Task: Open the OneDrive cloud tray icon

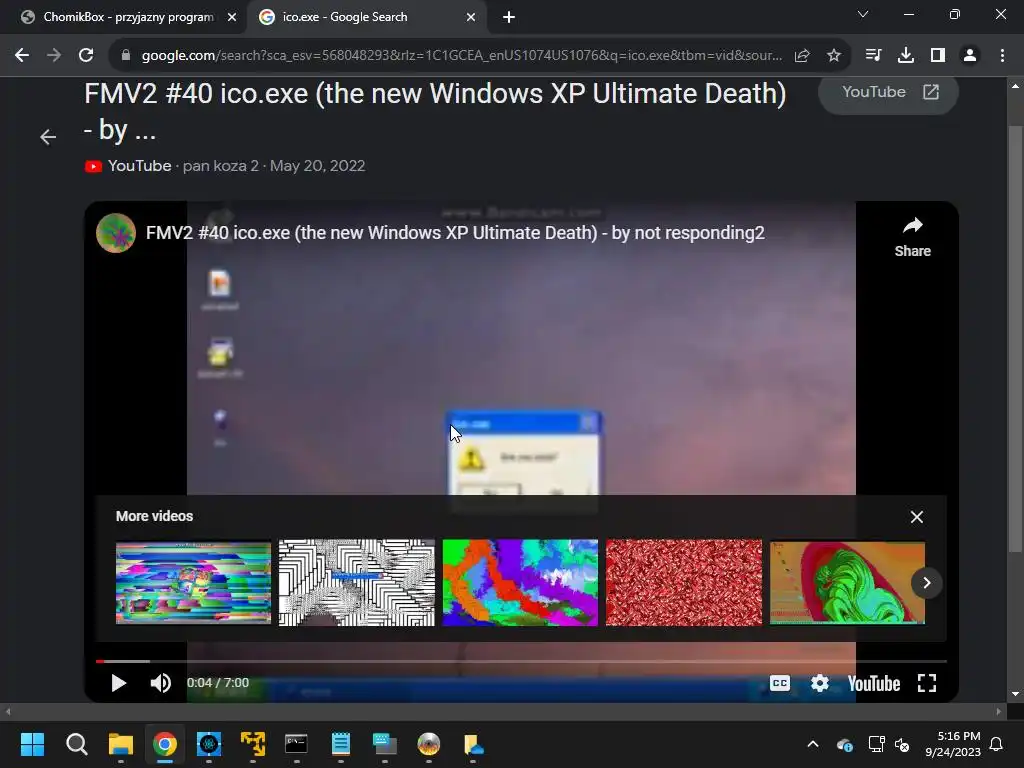Action: pyautogui.click(x=844, y=744)
